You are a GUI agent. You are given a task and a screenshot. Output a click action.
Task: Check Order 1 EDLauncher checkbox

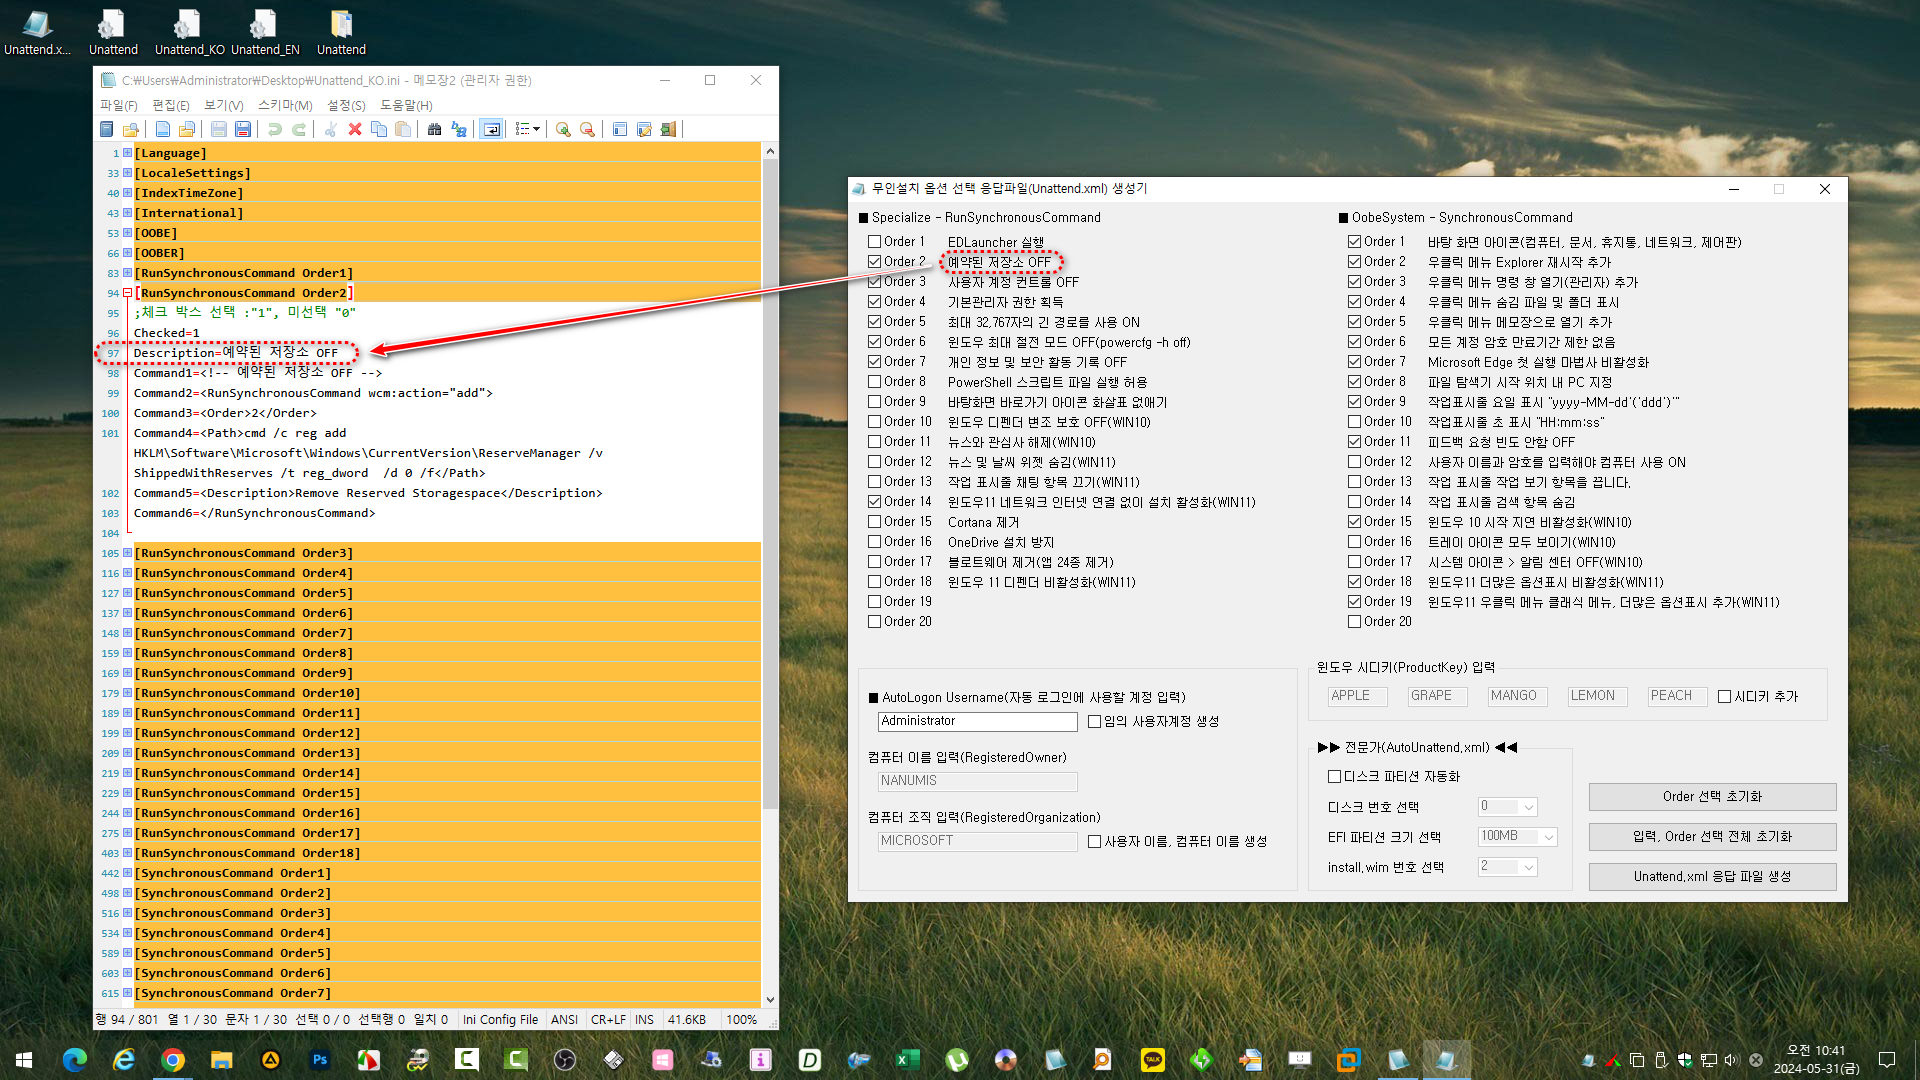pyautogui.click(x=875, y=241)
